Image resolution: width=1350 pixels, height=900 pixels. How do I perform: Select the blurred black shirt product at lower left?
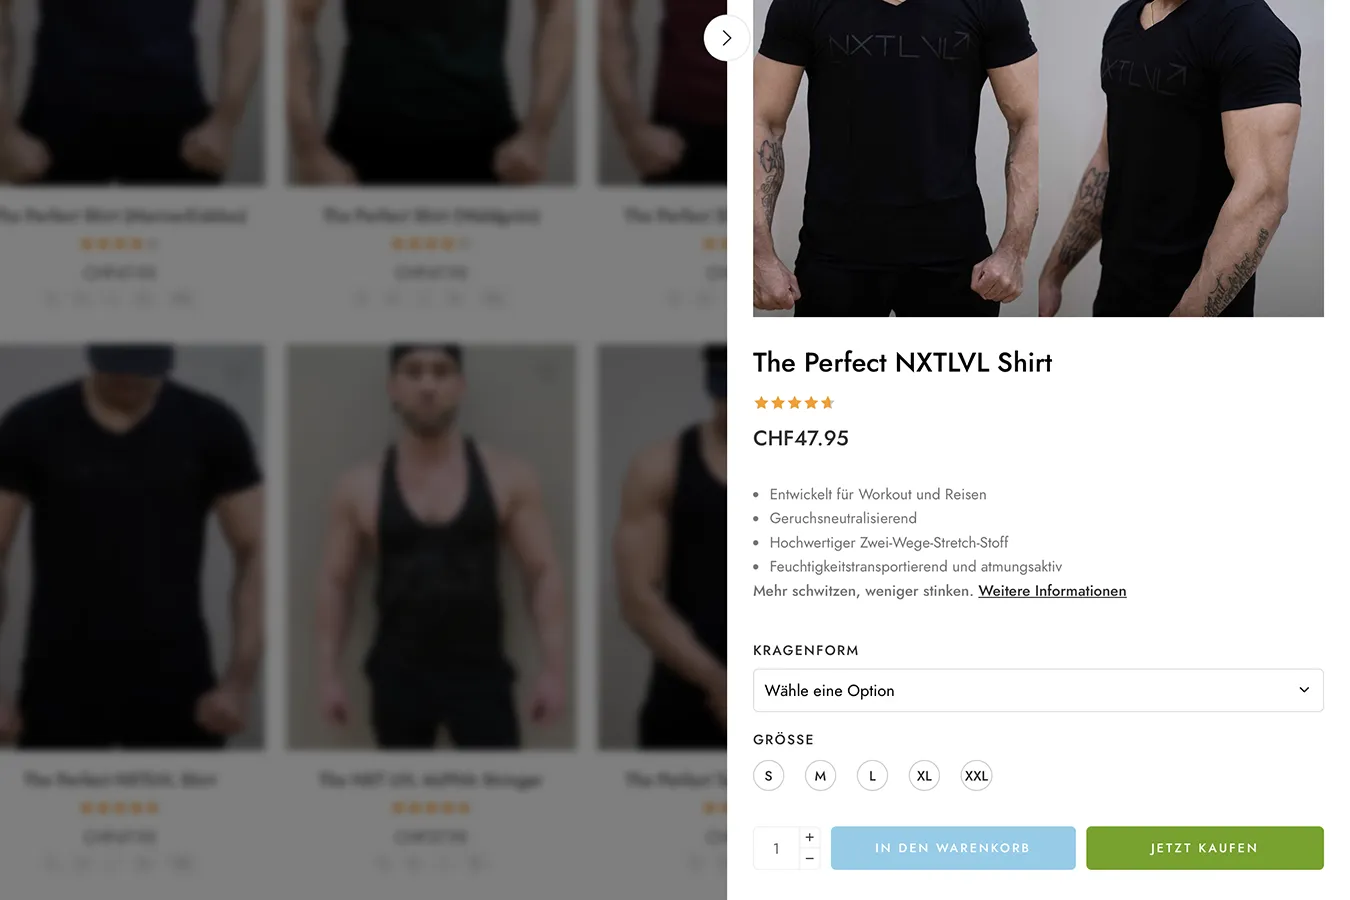pos(130,546)
